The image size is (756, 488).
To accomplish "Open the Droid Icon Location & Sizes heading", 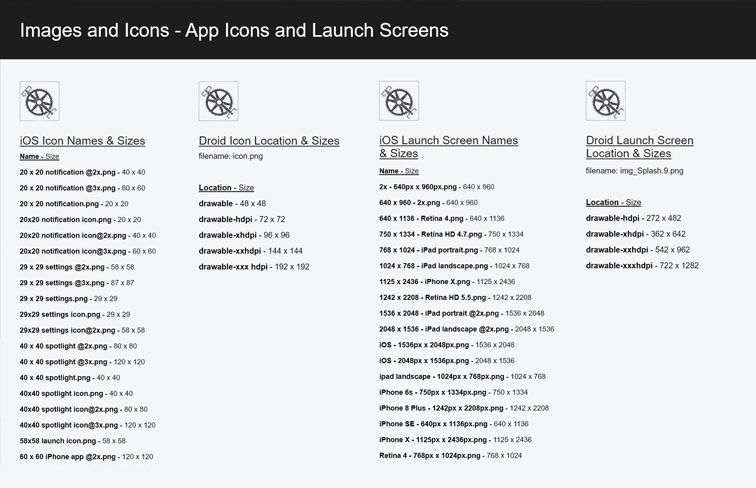I will pyautogui.click(x=268, y=141).
